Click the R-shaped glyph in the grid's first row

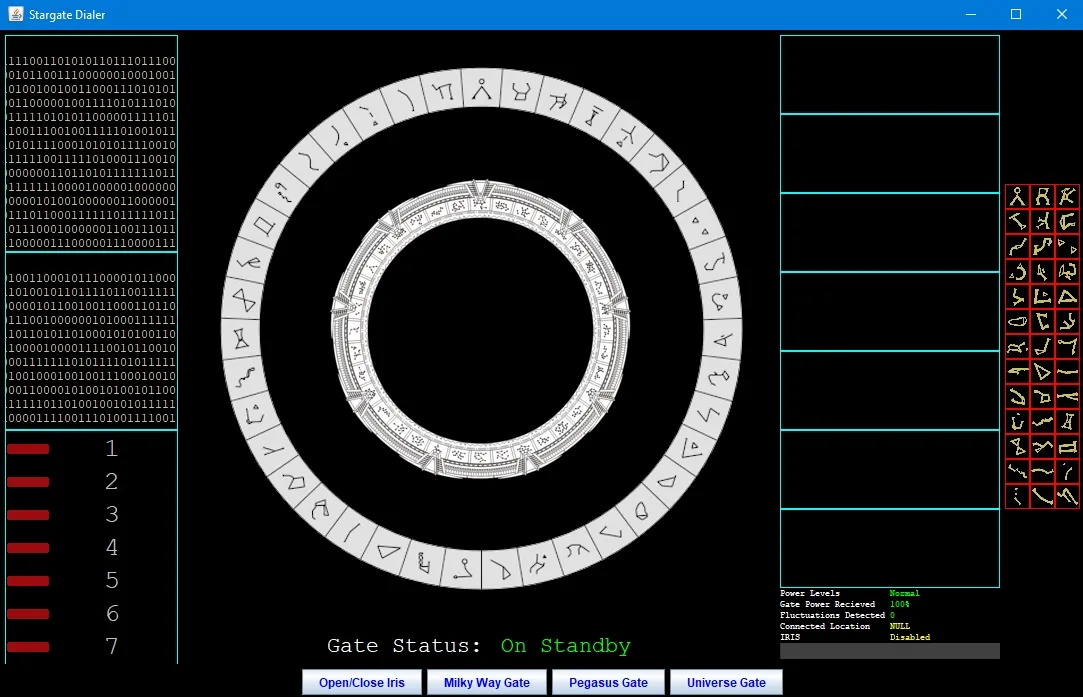1042,196
